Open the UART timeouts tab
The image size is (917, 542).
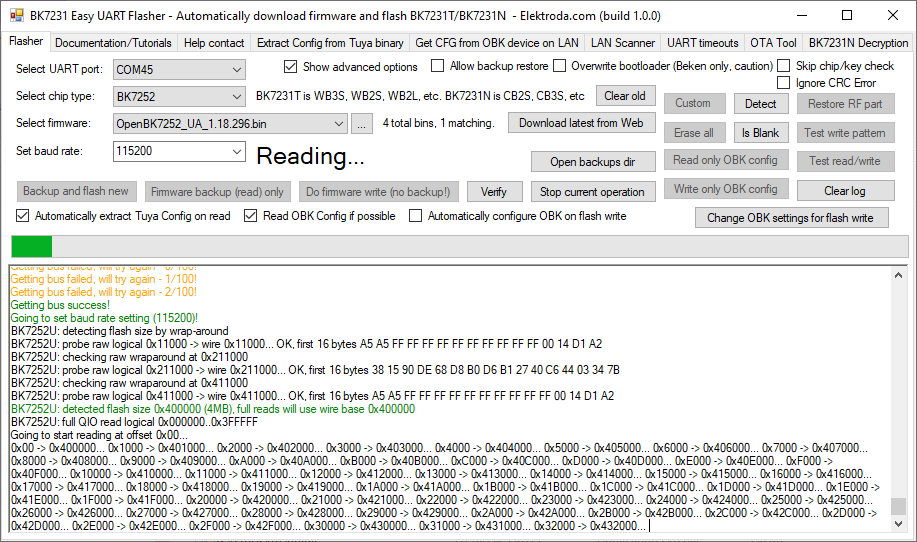point(702,43)
